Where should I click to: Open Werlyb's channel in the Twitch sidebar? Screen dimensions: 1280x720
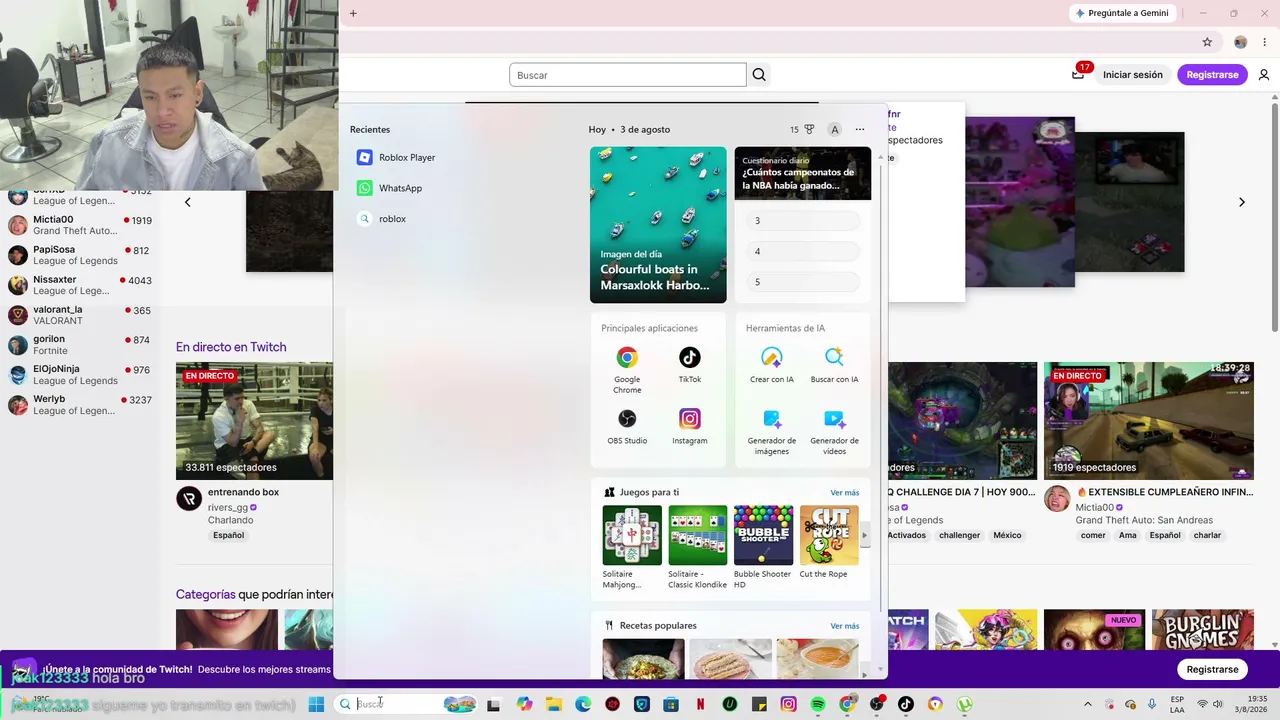pos(80,405)
